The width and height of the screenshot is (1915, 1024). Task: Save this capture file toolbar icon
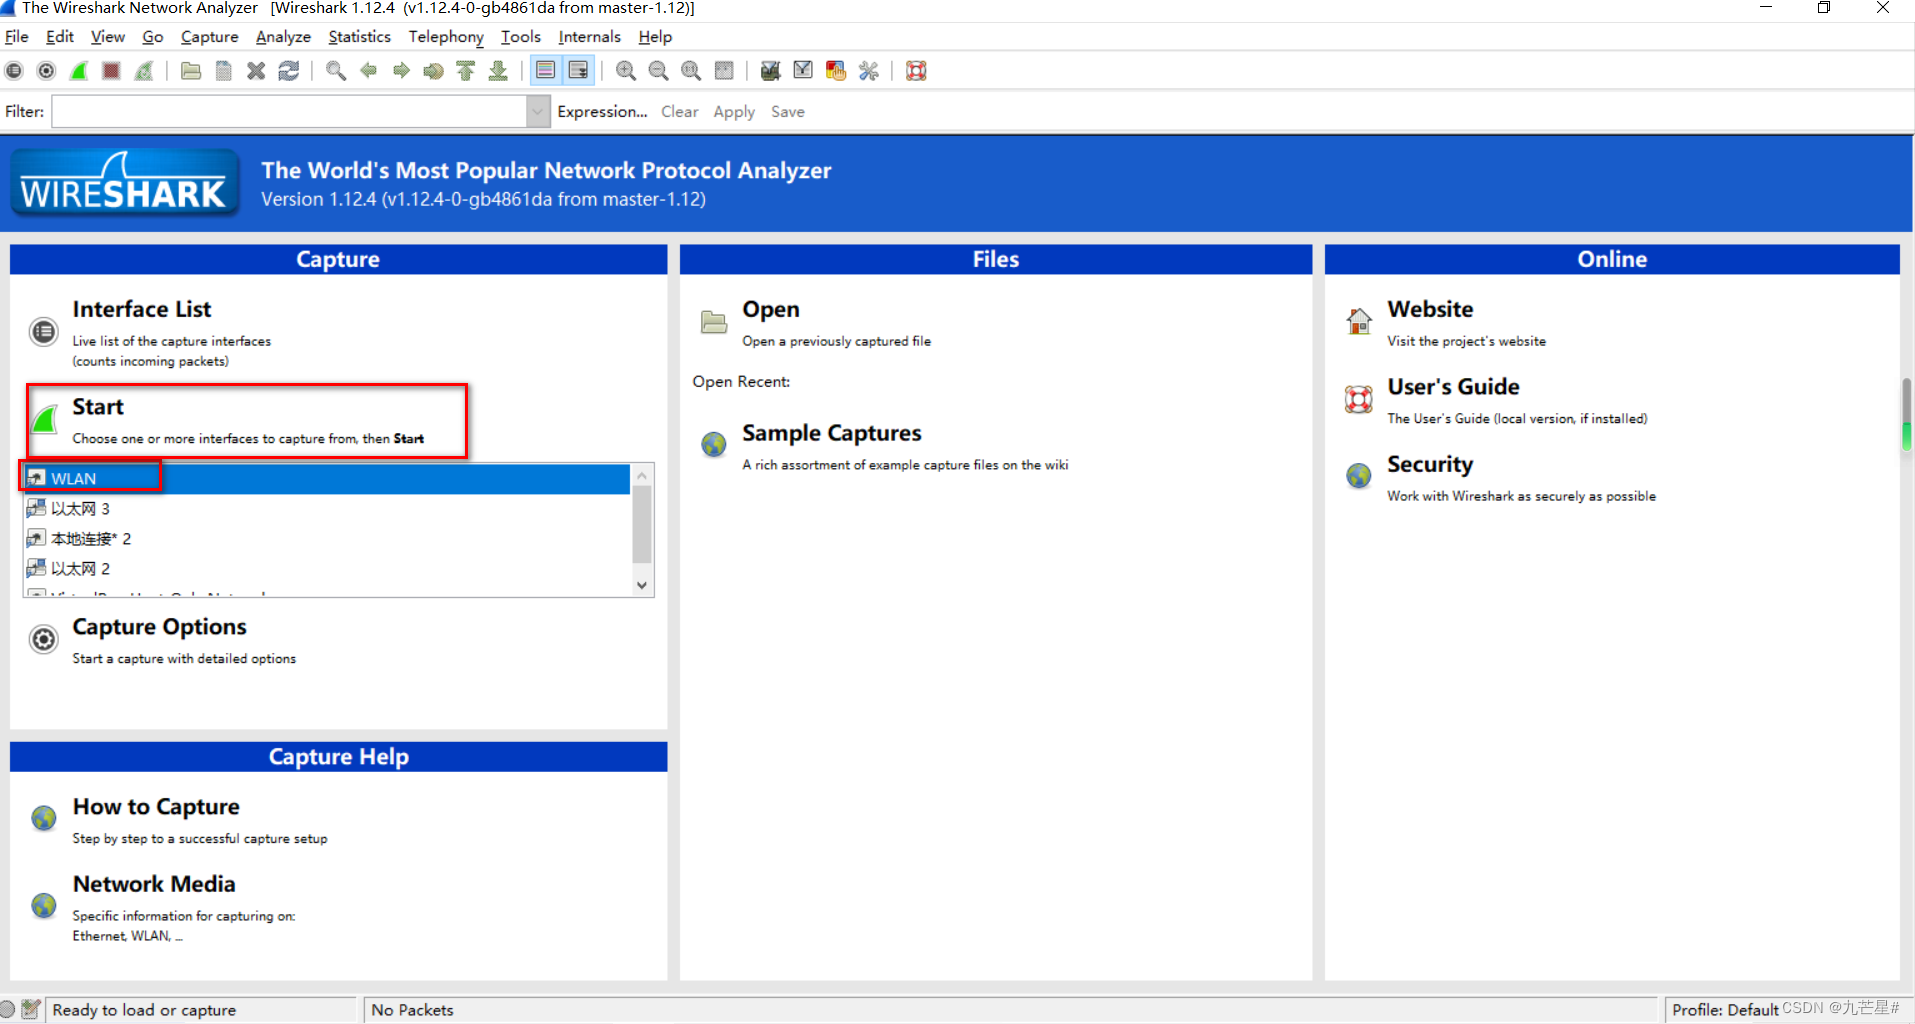(224, 71)
